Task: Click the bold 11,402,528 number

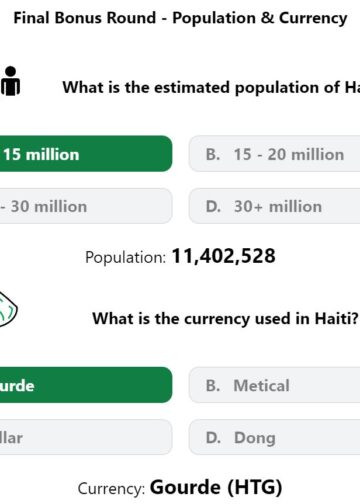Action: (x=223, y=256)
